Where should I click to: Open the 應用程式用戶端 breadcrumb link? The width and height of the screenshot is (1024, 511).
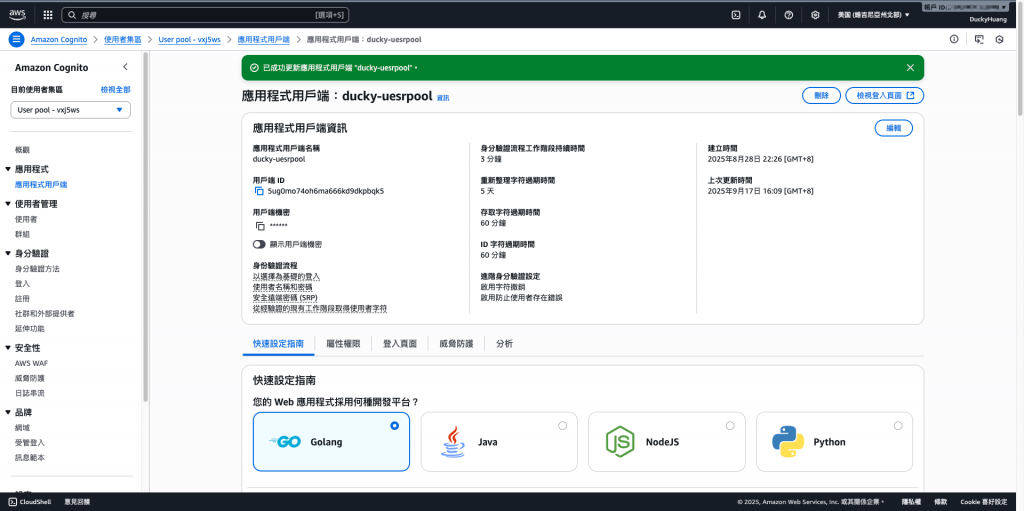click(x=264, y=39)
